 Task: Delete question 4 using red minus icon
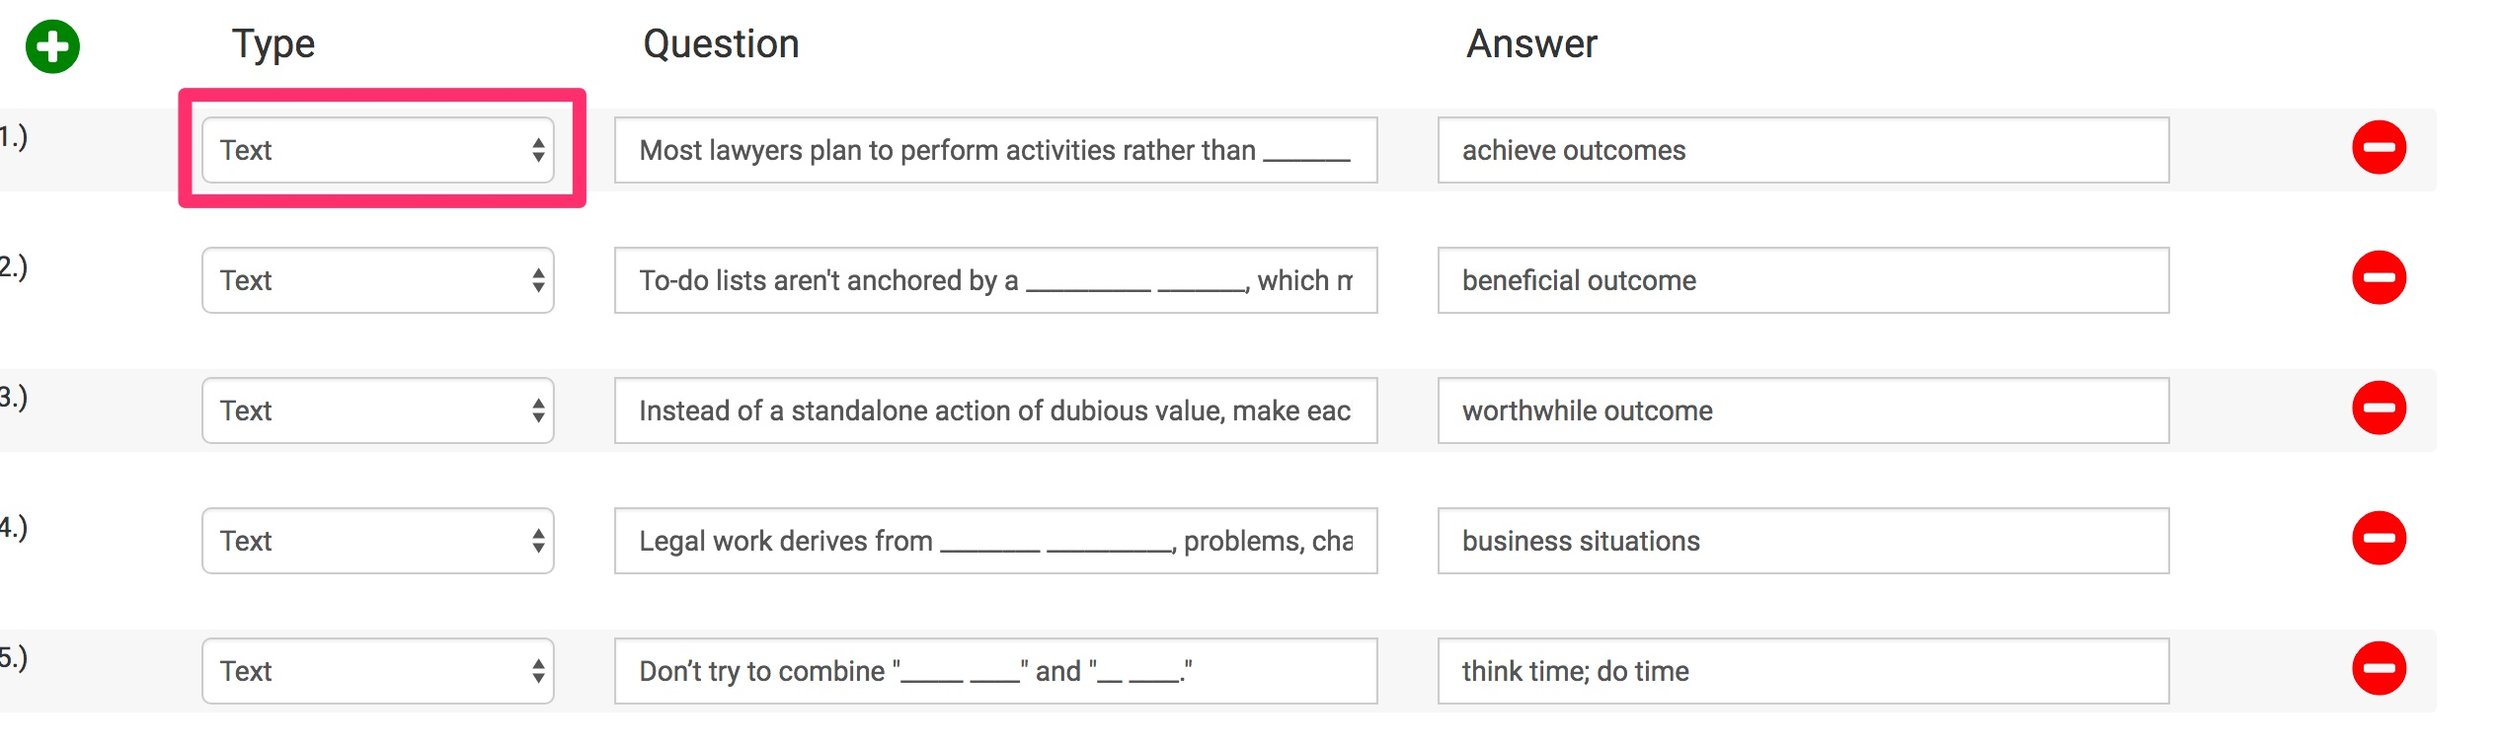(2379, 538)
